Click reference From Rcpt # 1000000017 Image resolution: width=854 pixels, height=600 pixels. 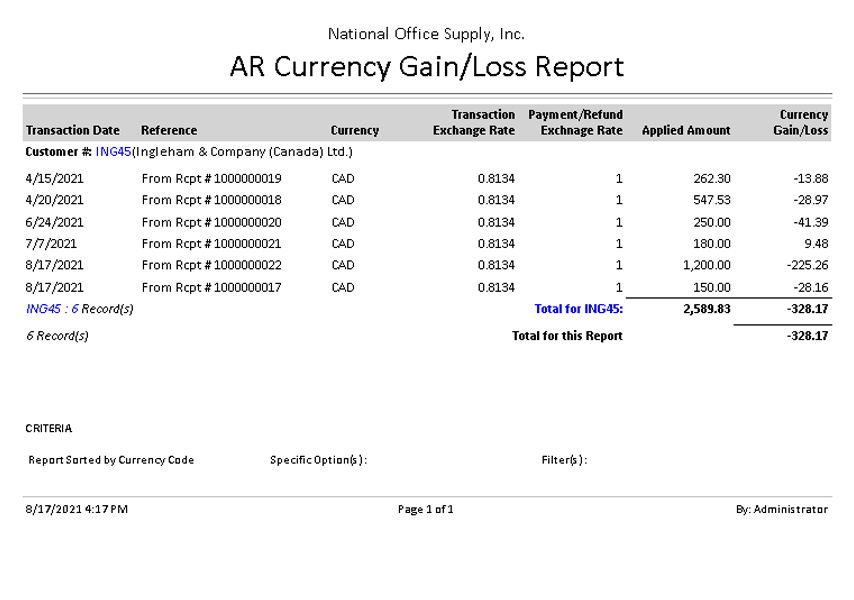coord(212,288)
